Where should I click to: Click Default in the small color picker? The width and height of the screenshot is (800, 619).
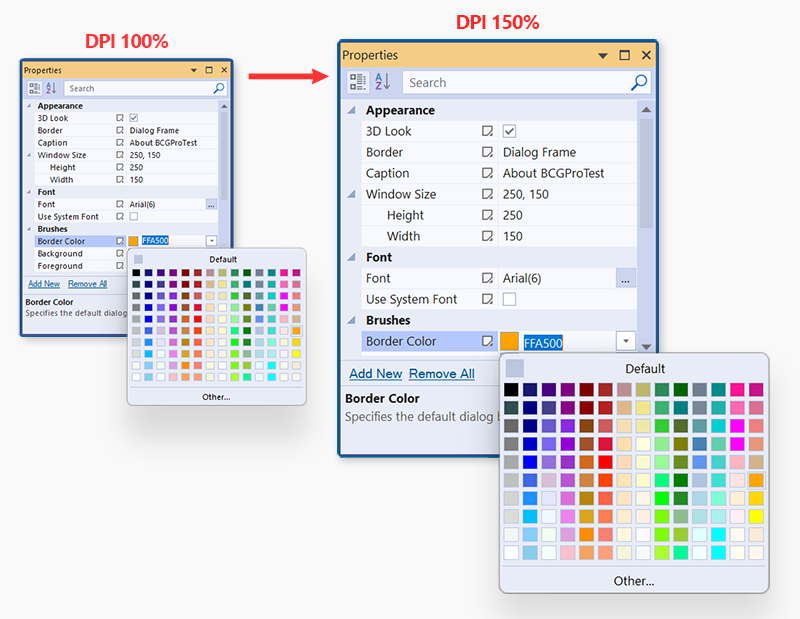pos(223,259)
